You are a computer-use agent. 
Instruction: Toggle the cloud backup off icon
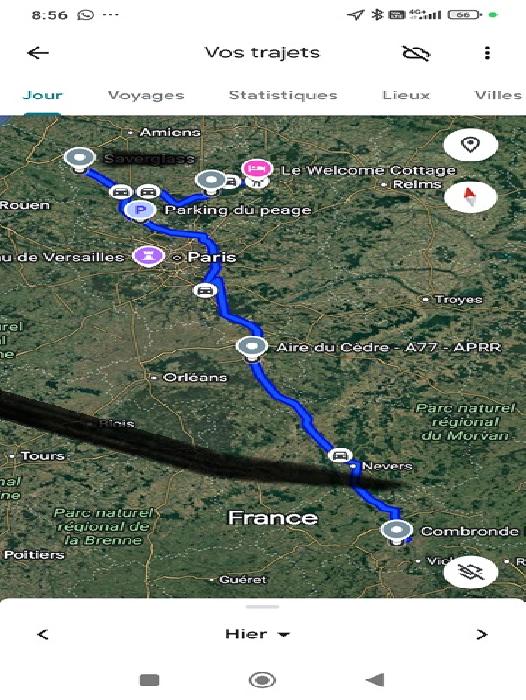(x=416, y=53)
